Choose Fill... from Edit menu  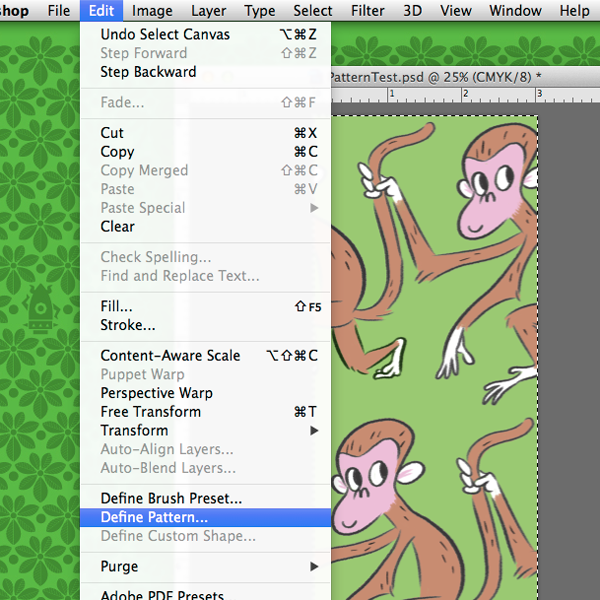(205, 307)
